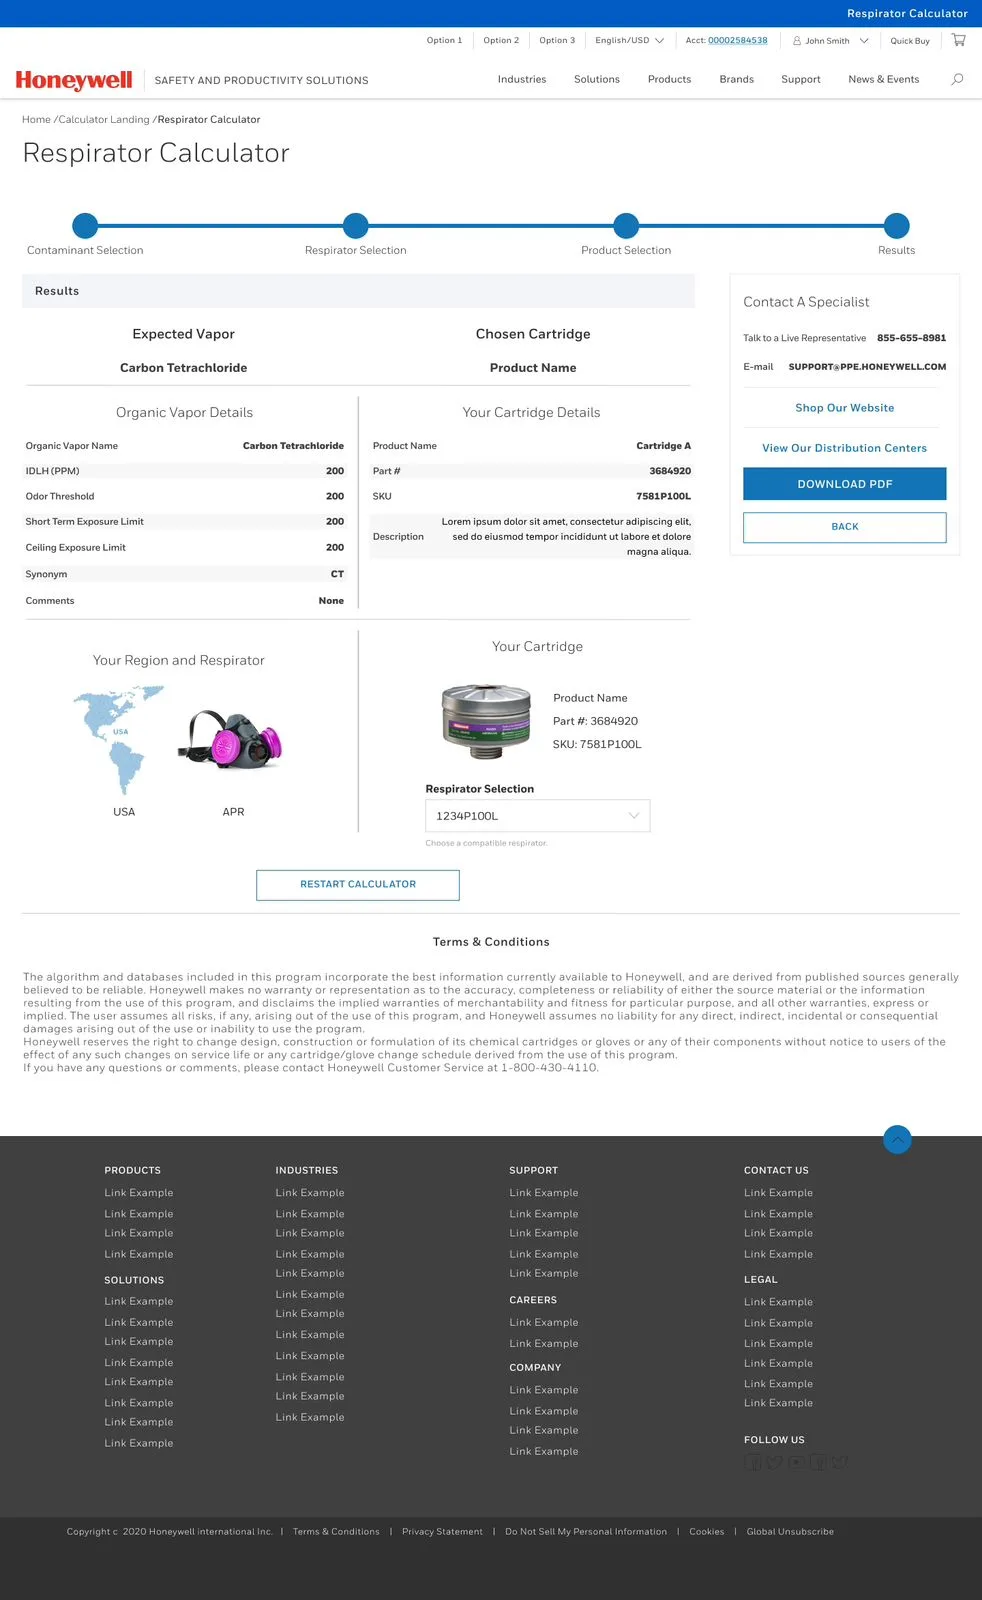Click the phone number 855-655-8981
Screen dimensions: 982x1600
[911, 338]
